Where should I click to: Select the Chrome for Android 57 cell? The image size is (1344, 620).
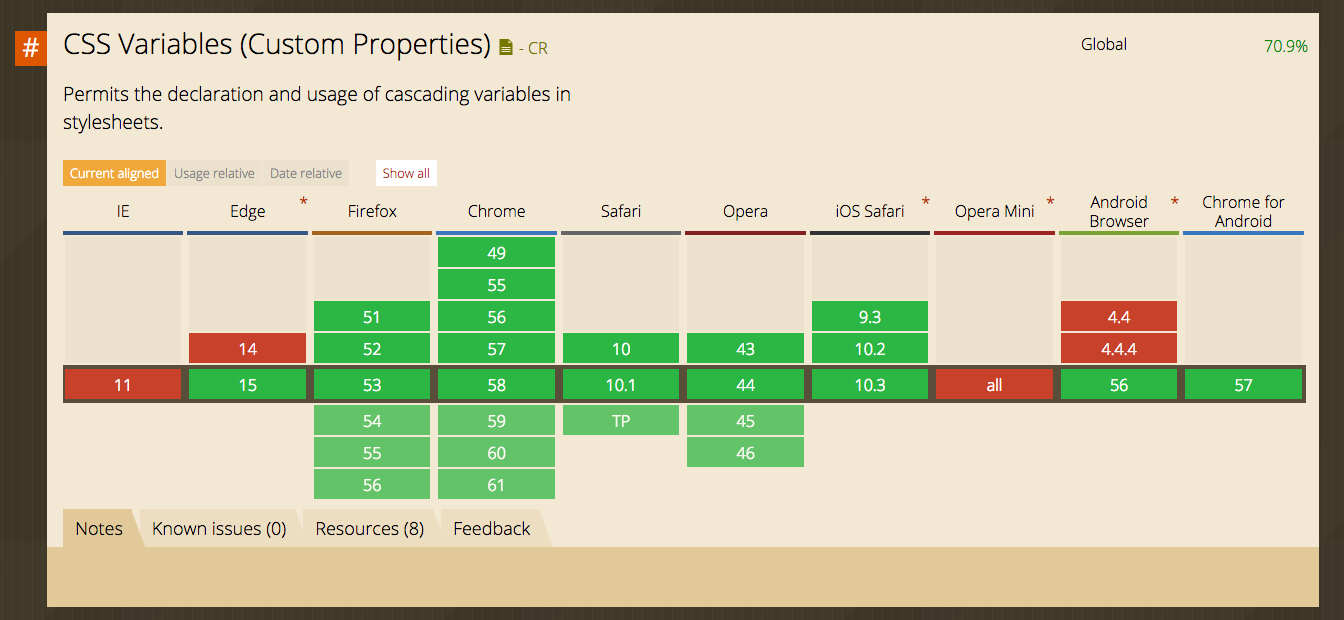coord(1243,385)
